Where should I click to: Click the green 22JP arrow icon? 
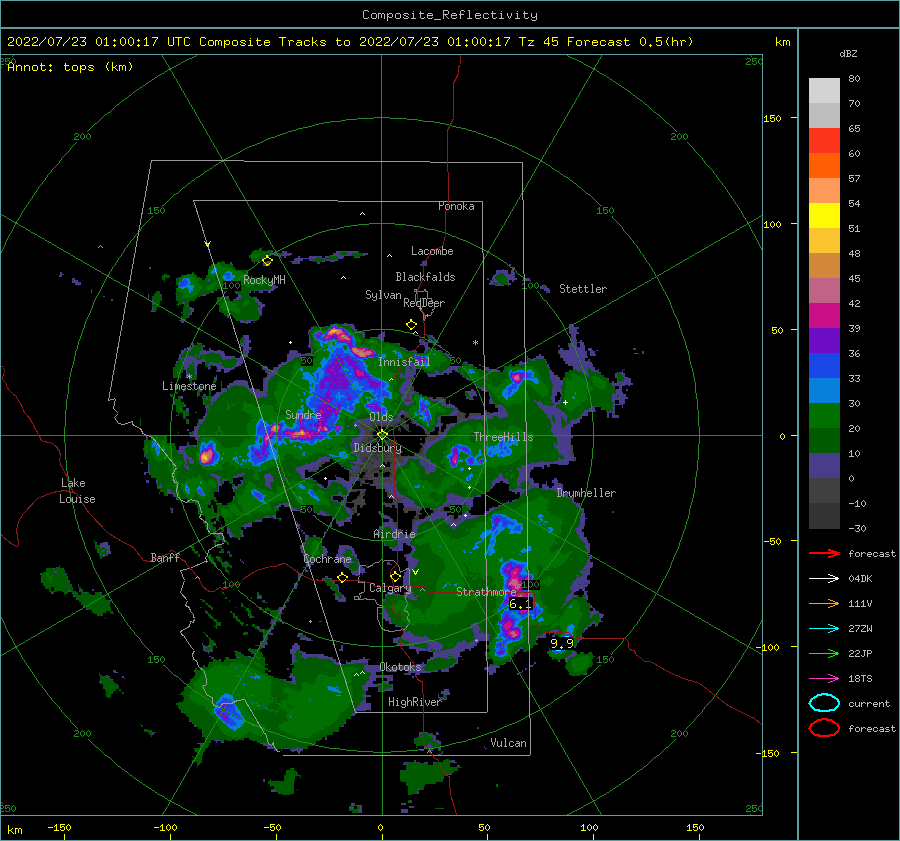coord(824,653)
